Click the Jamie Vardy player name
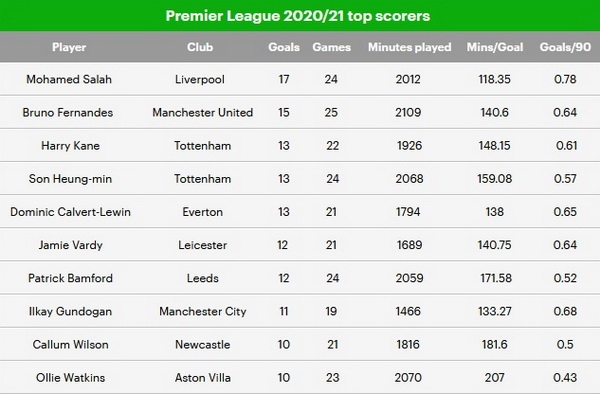 (x=70, y=245)
